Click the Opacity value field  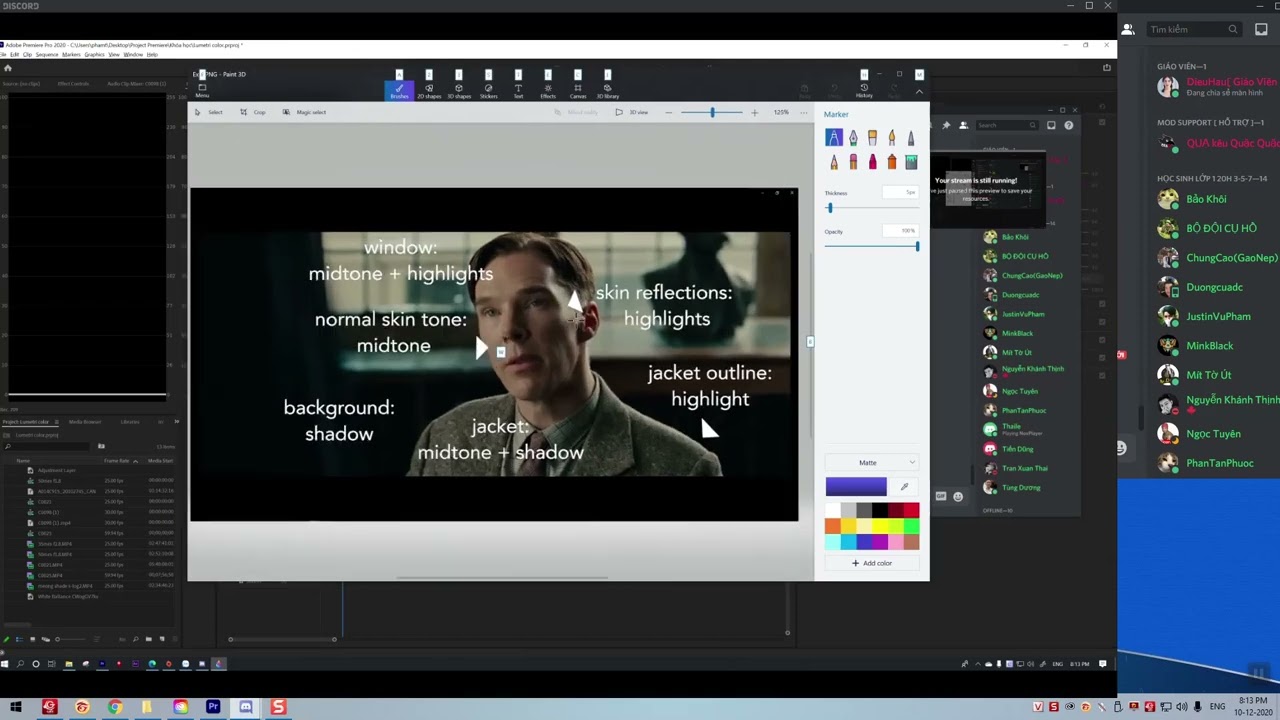pos(901,231)
